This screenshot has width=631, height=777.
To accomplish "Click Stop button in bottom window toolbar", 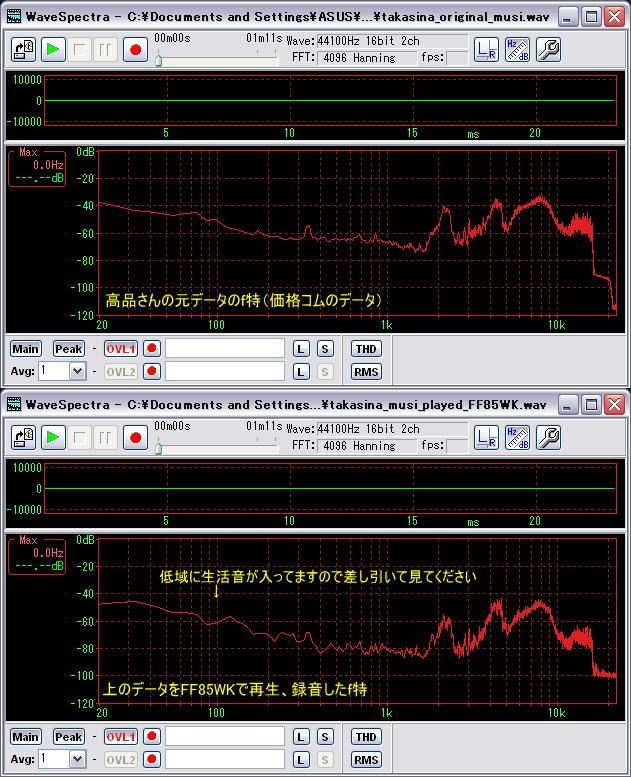I will point(79,438).
